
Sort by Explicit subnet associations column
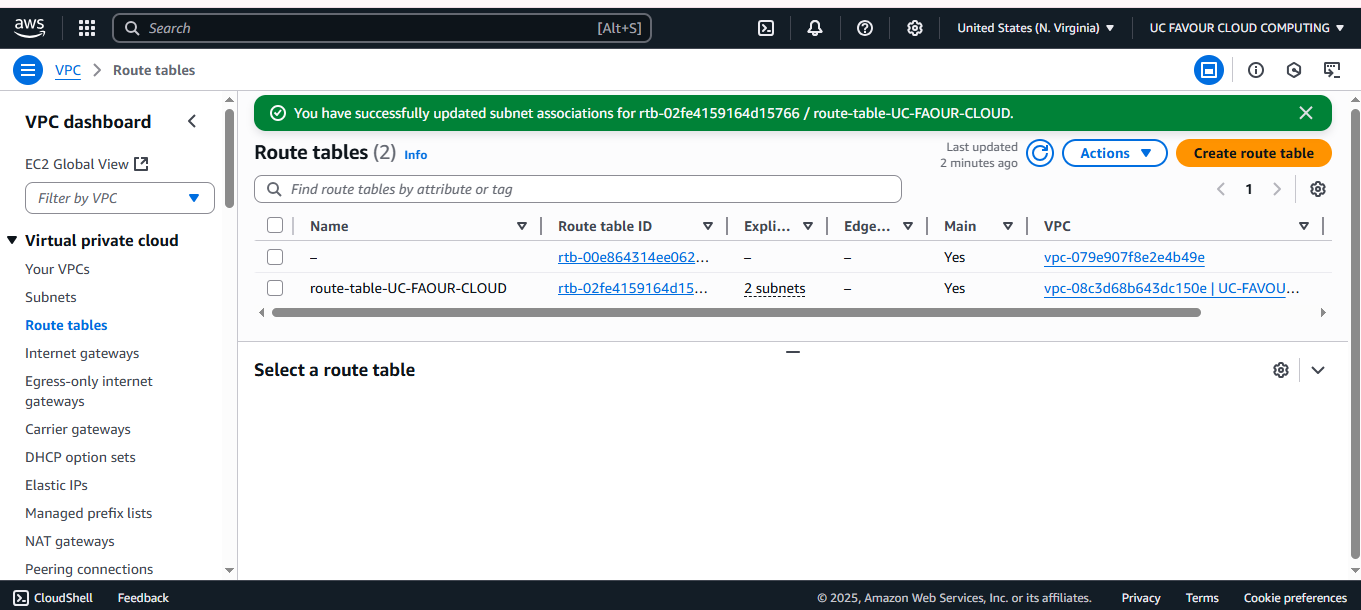[808, 226]
